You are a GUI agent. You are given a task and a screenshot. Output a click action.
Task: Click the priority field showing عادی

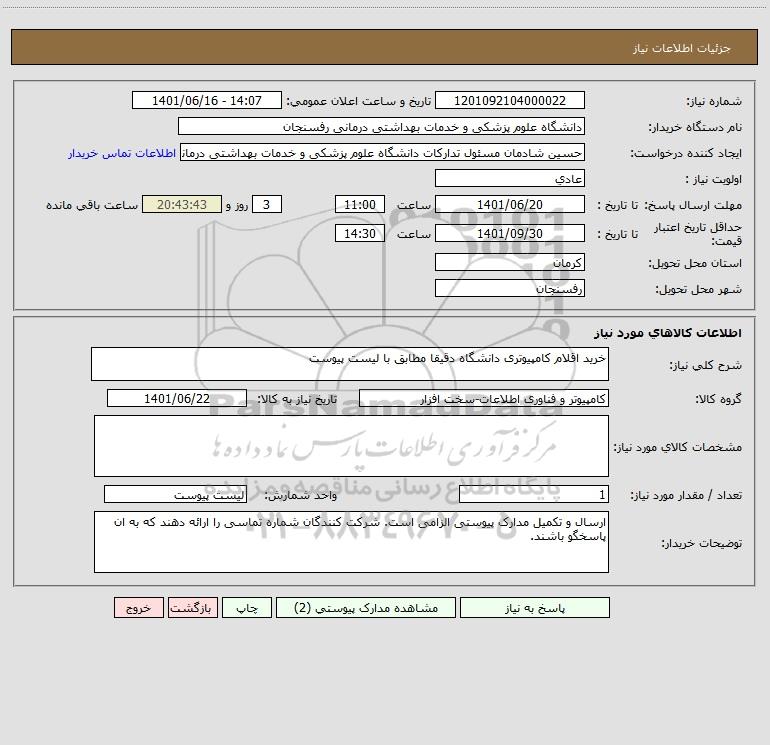(510, 178)
